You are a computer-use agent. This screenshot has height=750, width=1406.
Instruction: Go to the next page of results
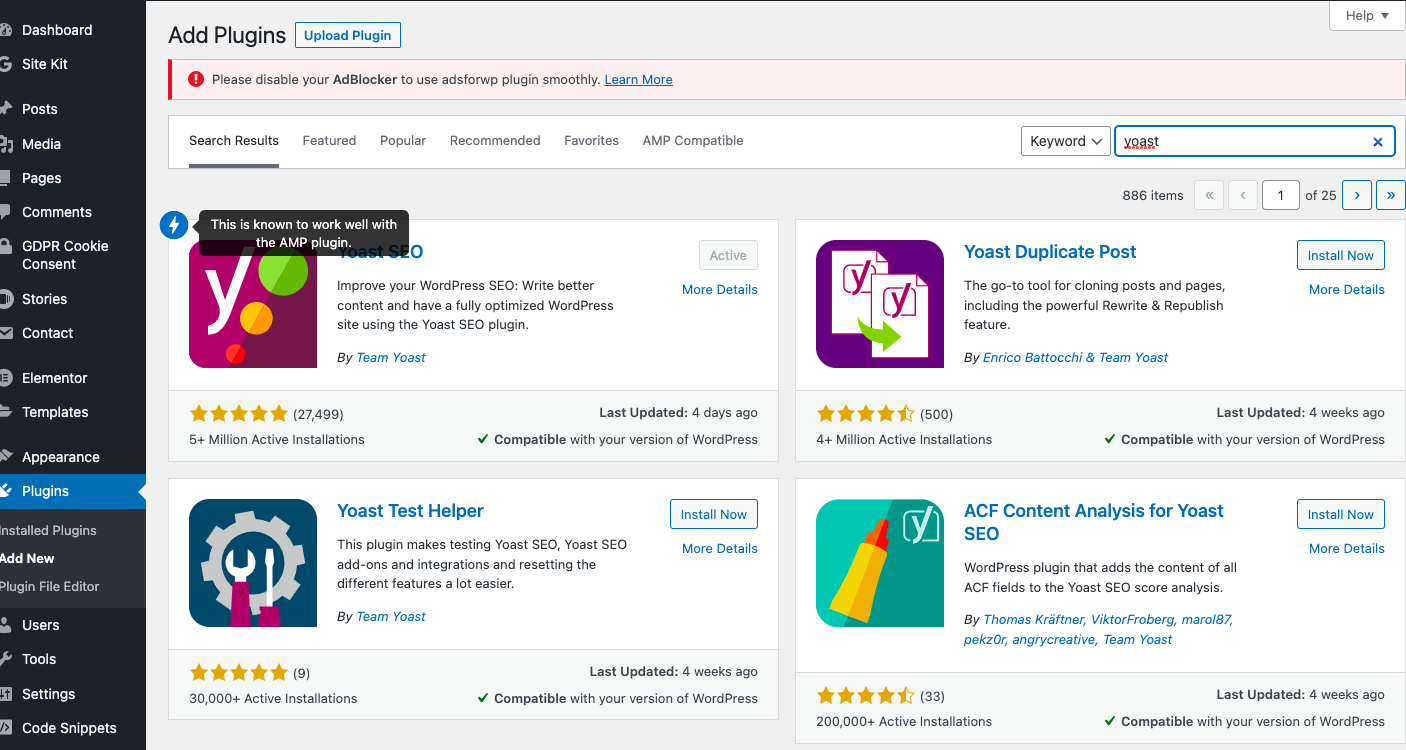pos(1357,195)
